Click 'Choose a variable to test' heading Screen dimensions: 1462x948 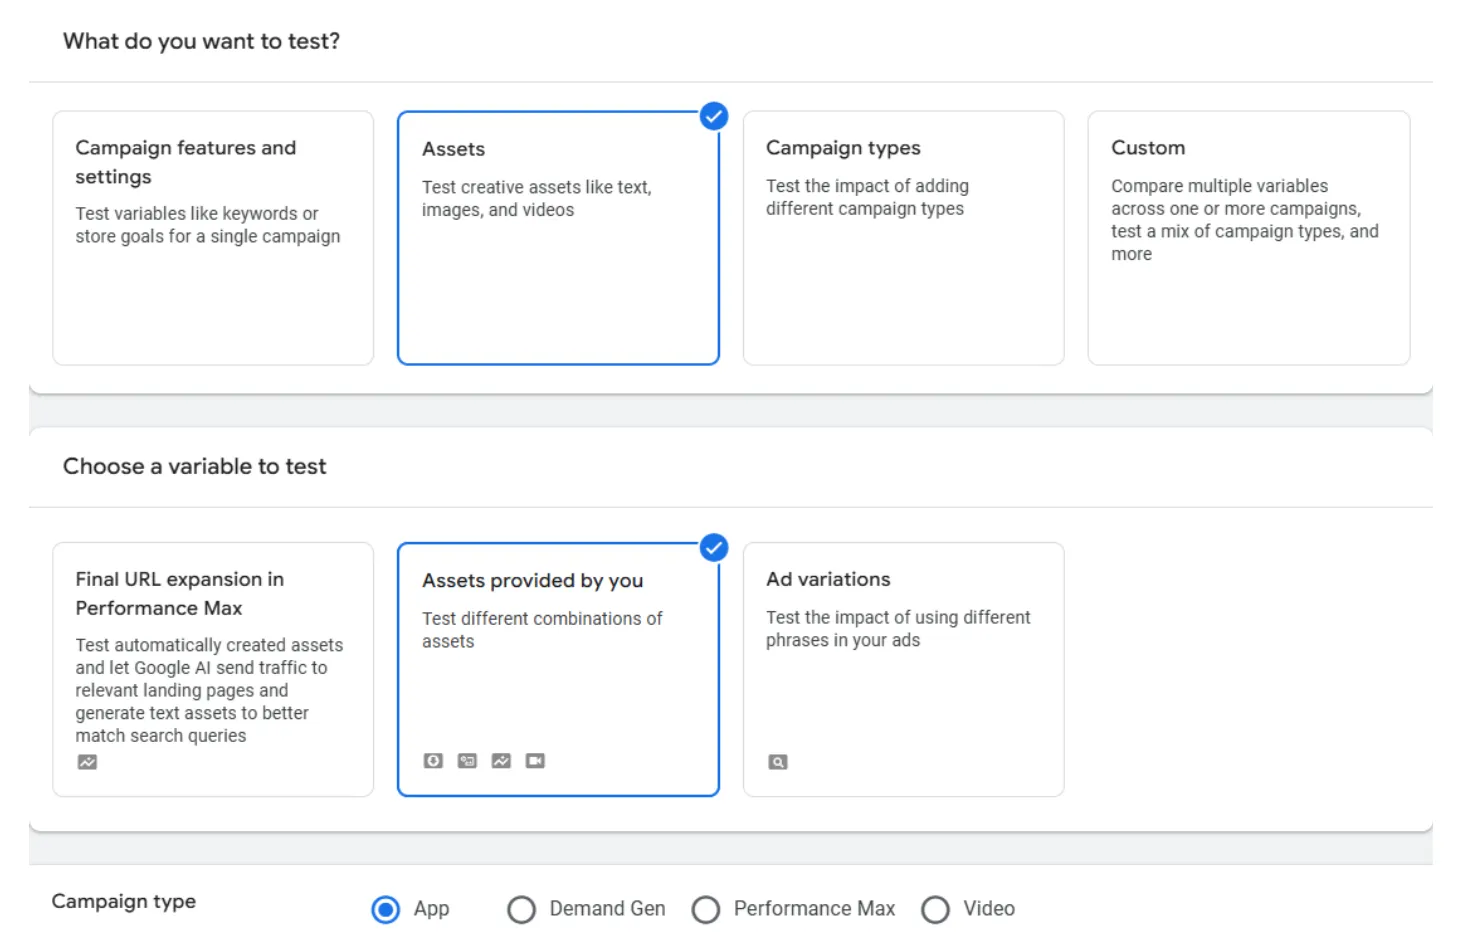(195, 466)
